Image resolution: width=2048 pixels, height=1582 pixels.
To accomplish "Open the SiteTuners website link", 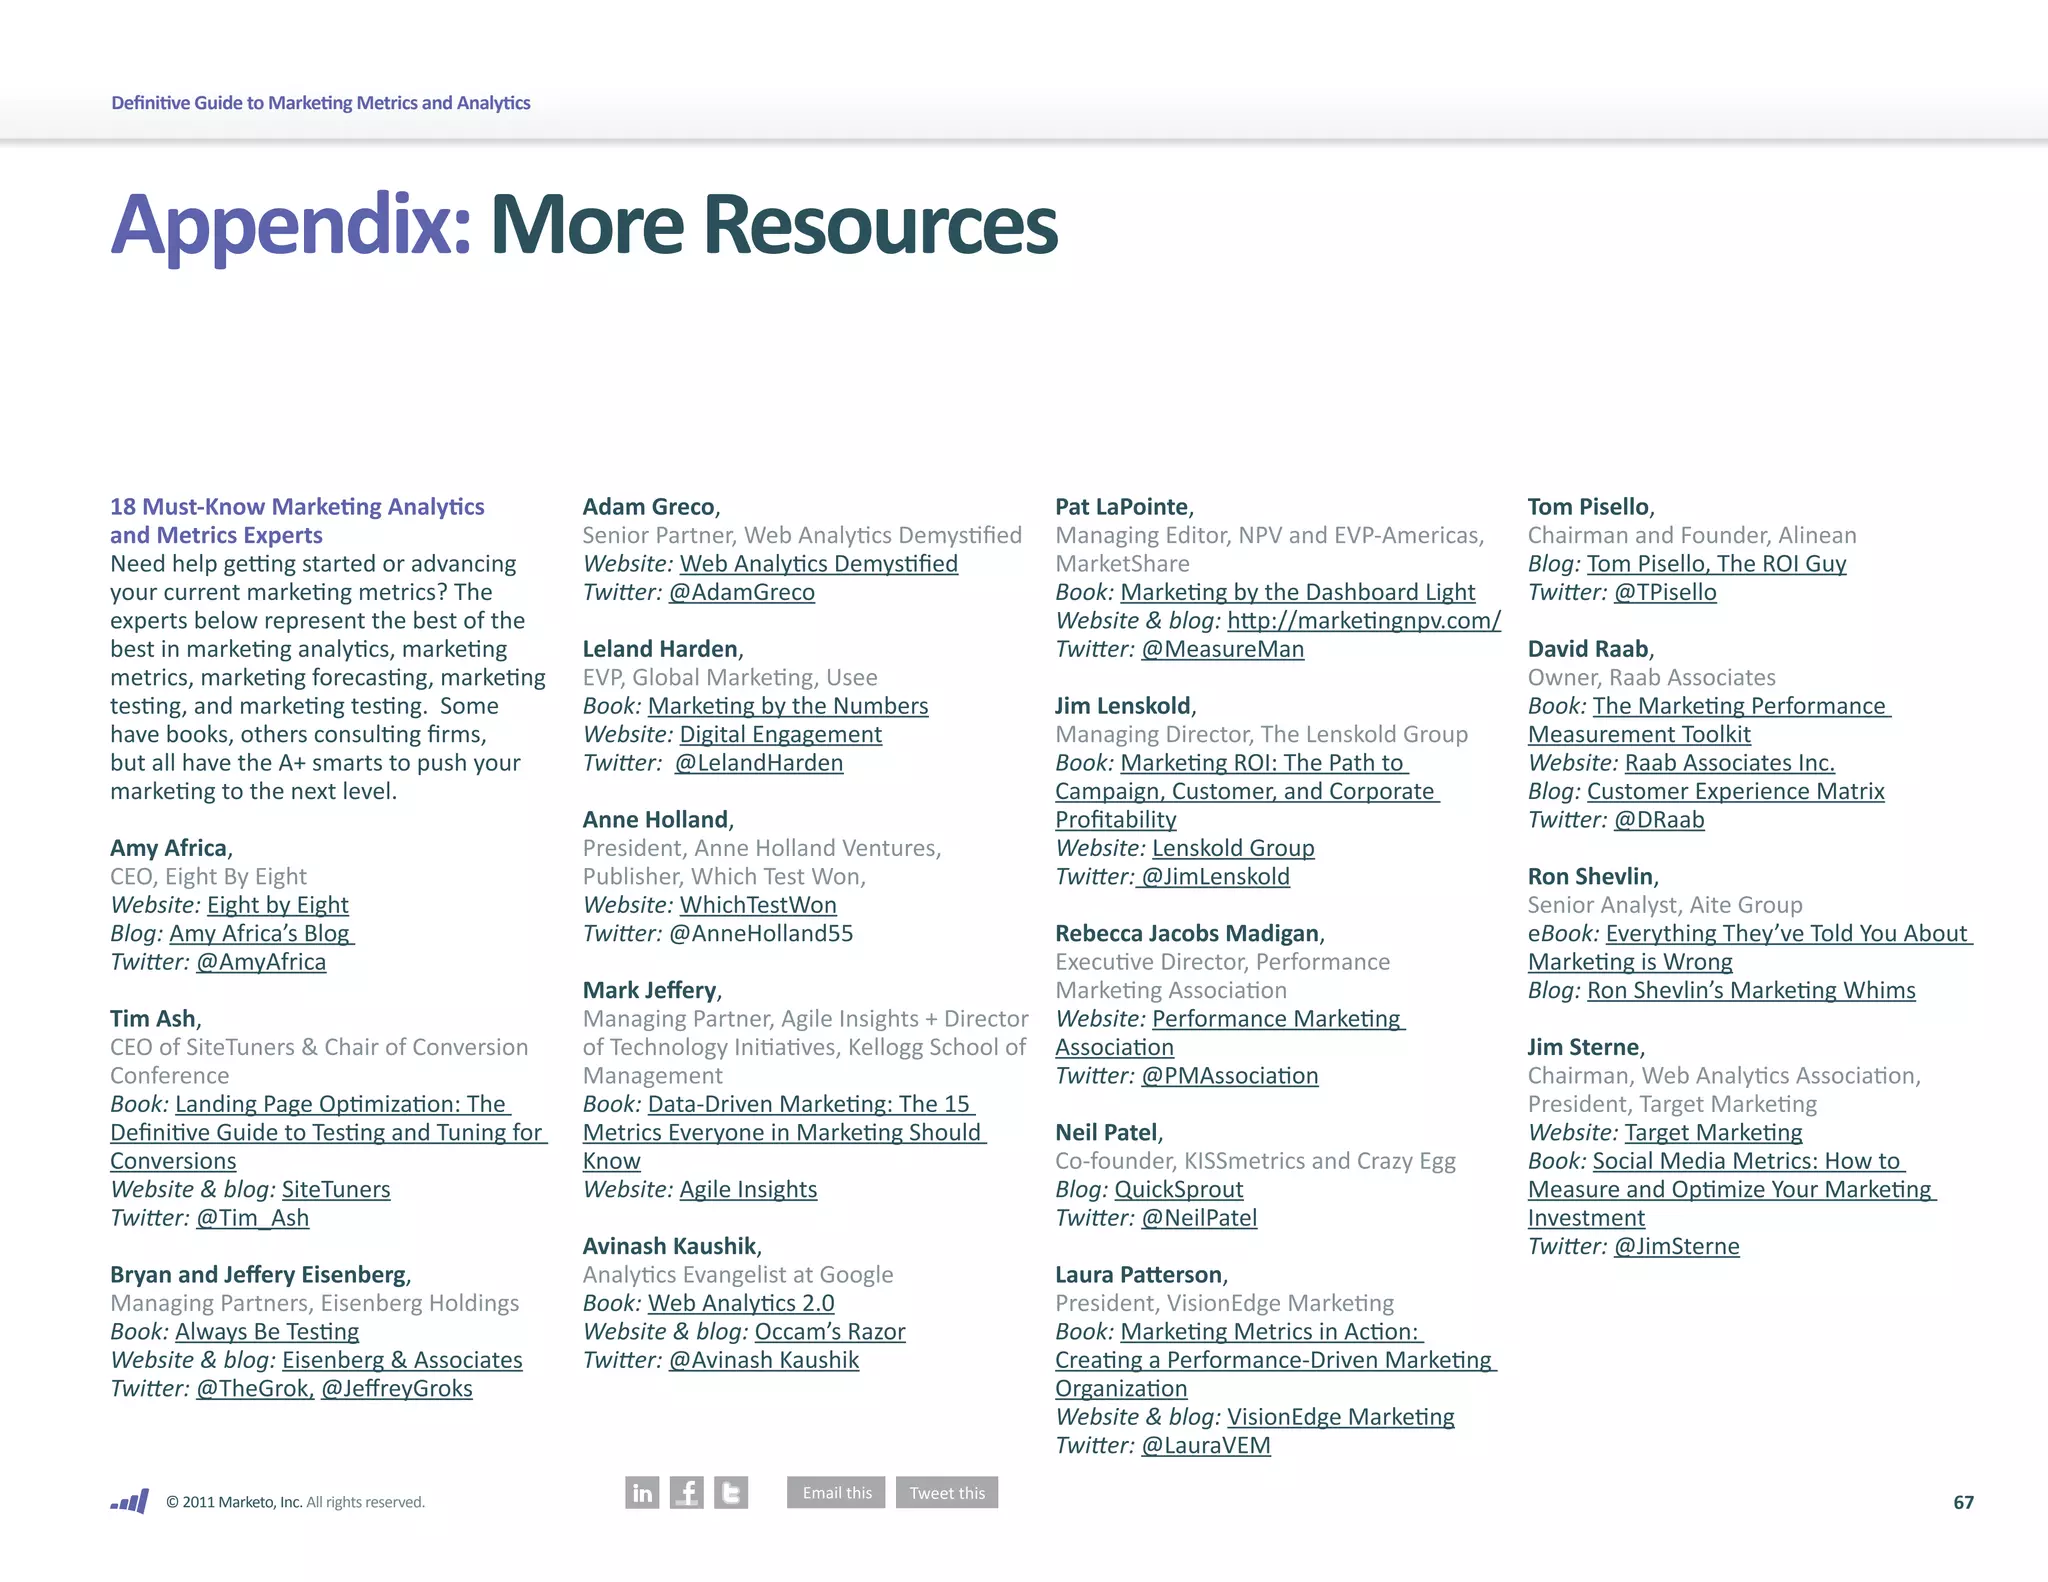I will point(336,1189).
